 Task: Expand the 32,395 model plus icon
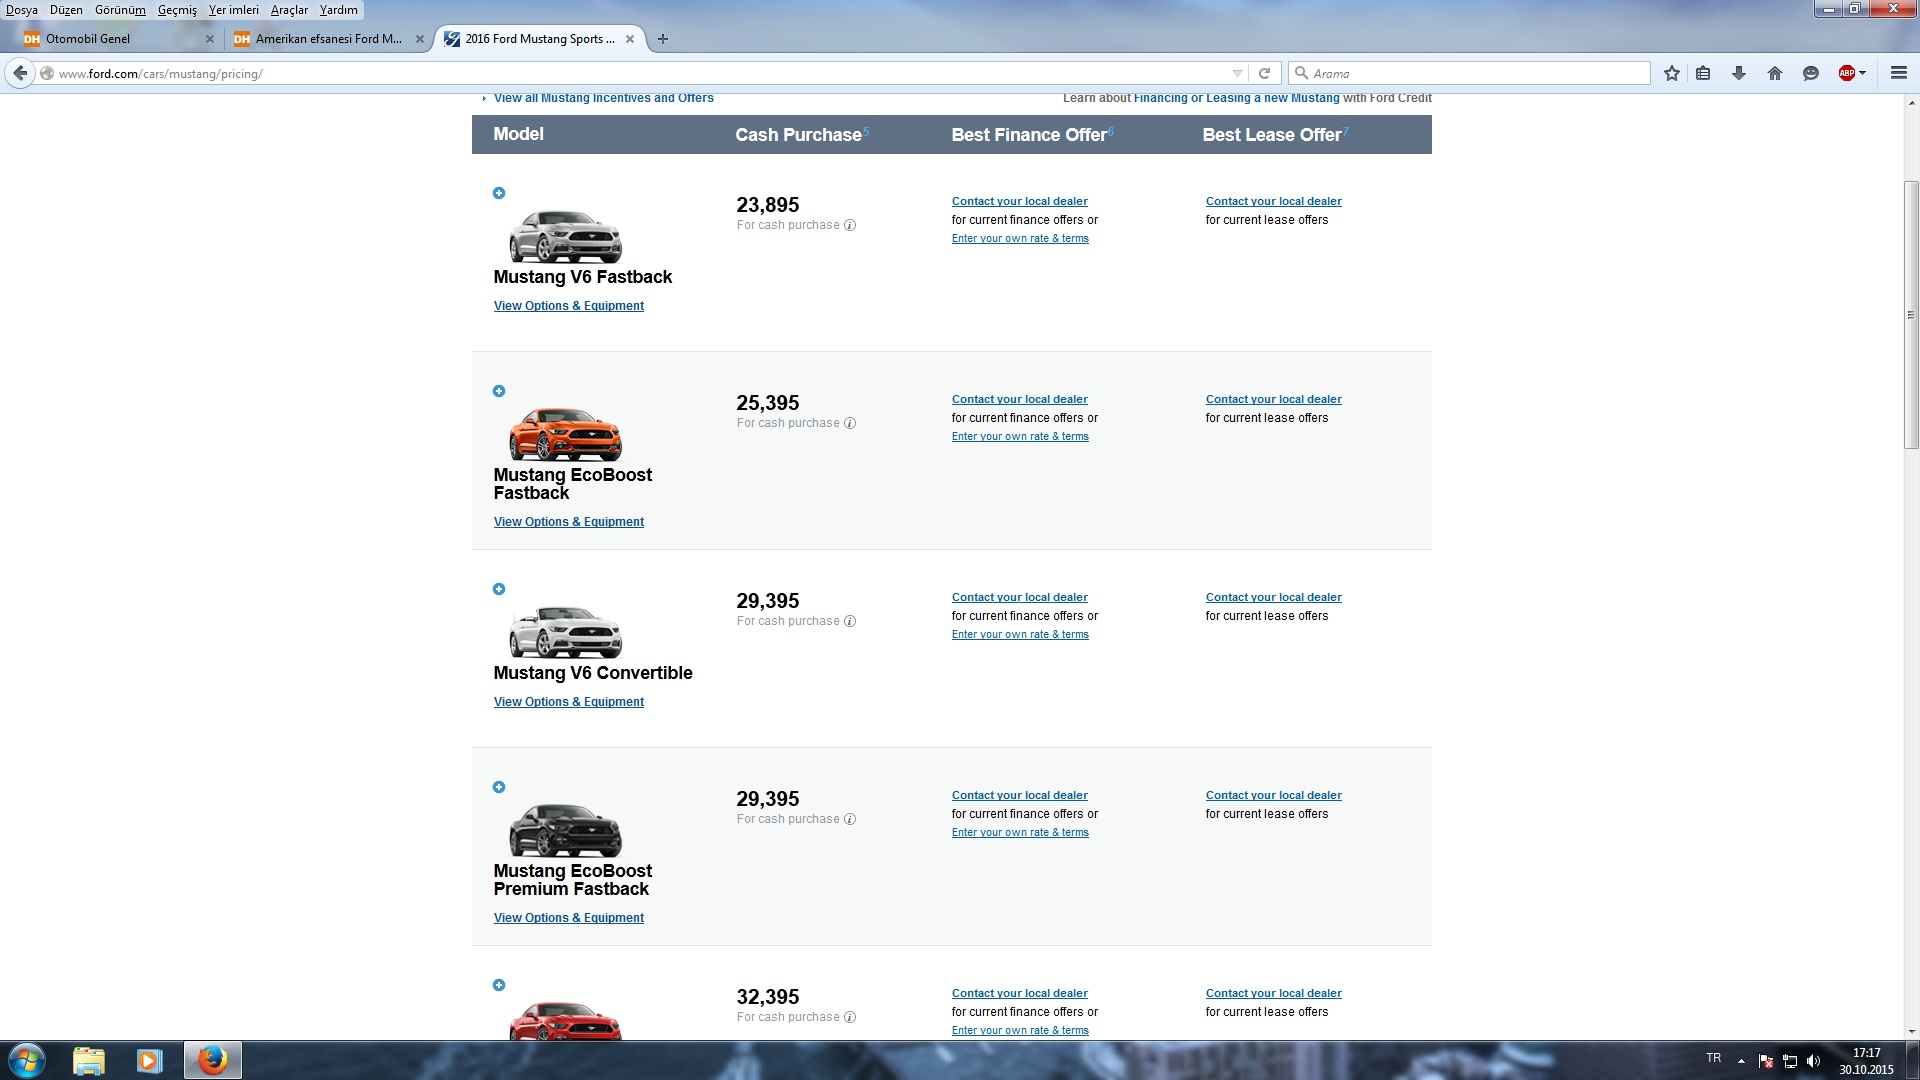point(499,985)
